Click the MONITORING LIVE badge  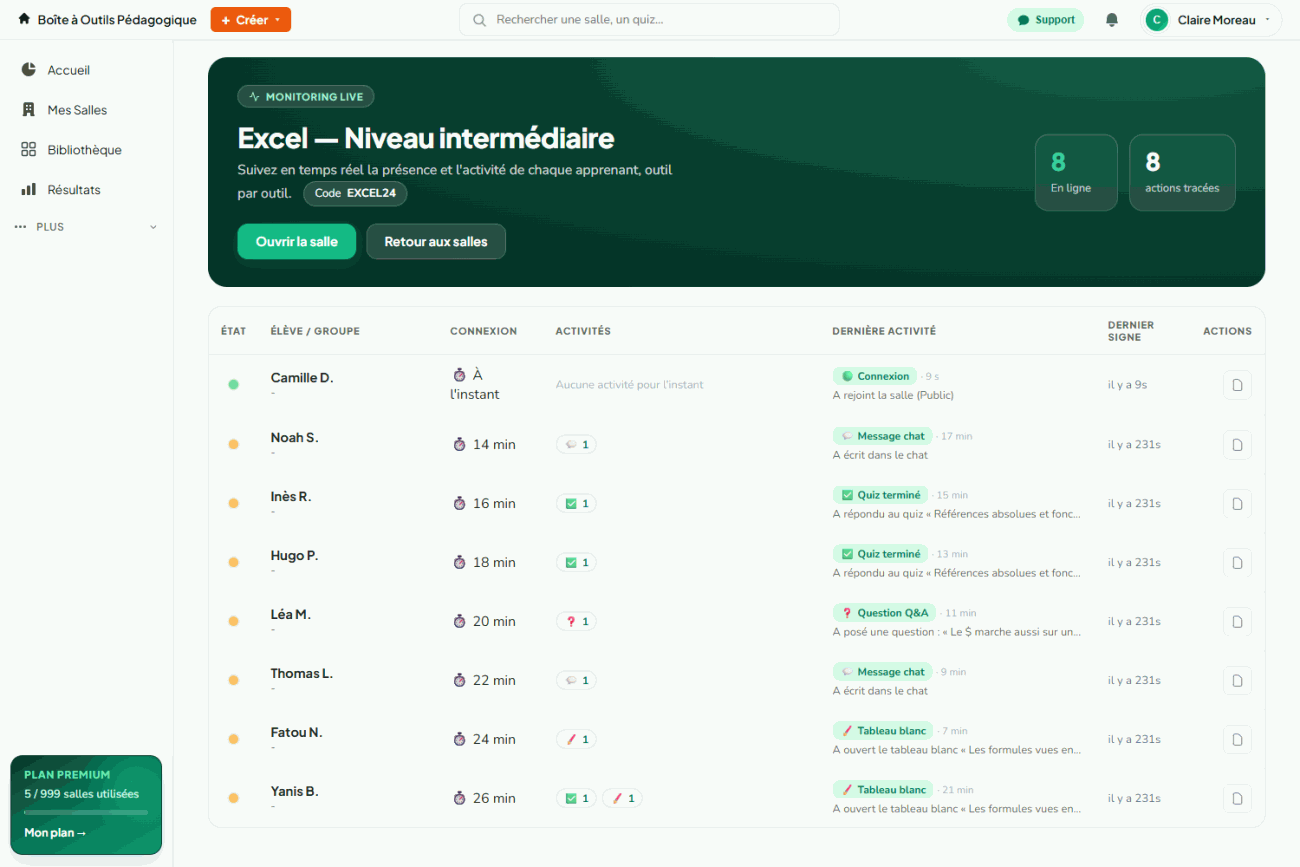[x=306, y=97]
